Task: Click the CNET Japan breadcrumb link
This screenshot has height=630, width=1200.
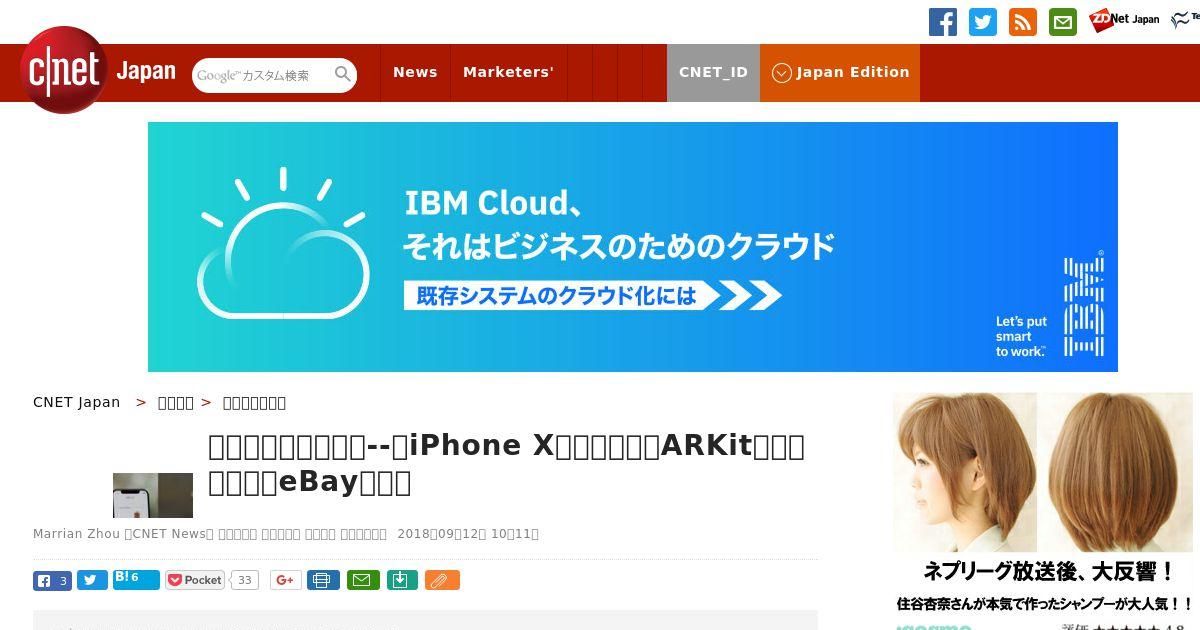Action: pyautogui.click(x=76, y=402)
